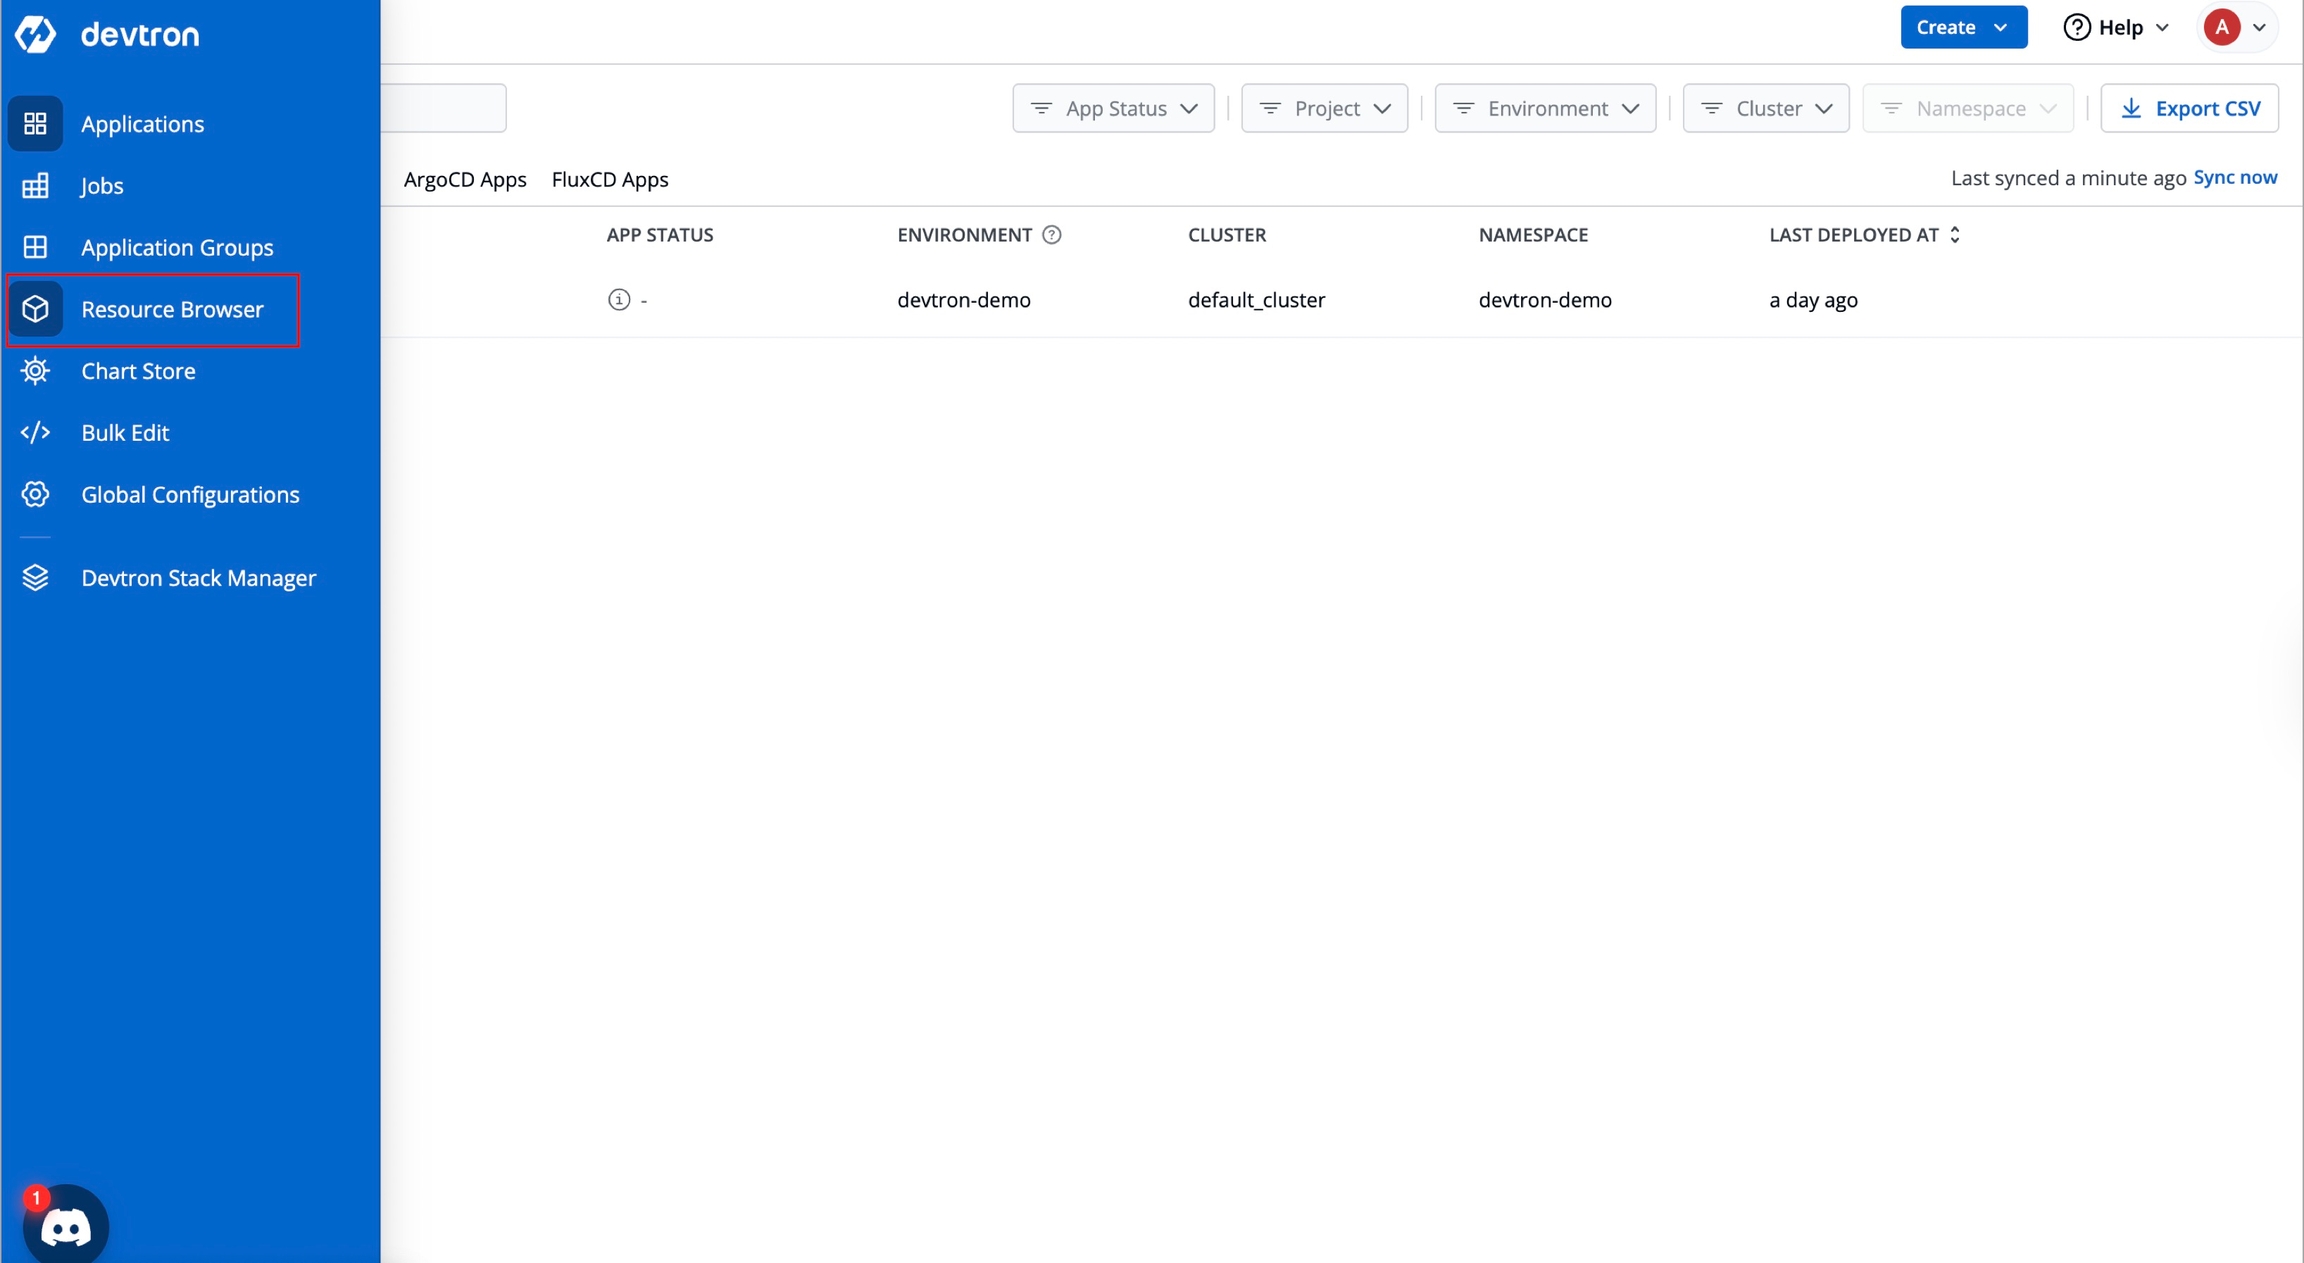Image resolution: width=2304 pixels, height=1263 pixels.
Task: Open the Cluster filter dropdown
Action: click(x=1766, y=108)
